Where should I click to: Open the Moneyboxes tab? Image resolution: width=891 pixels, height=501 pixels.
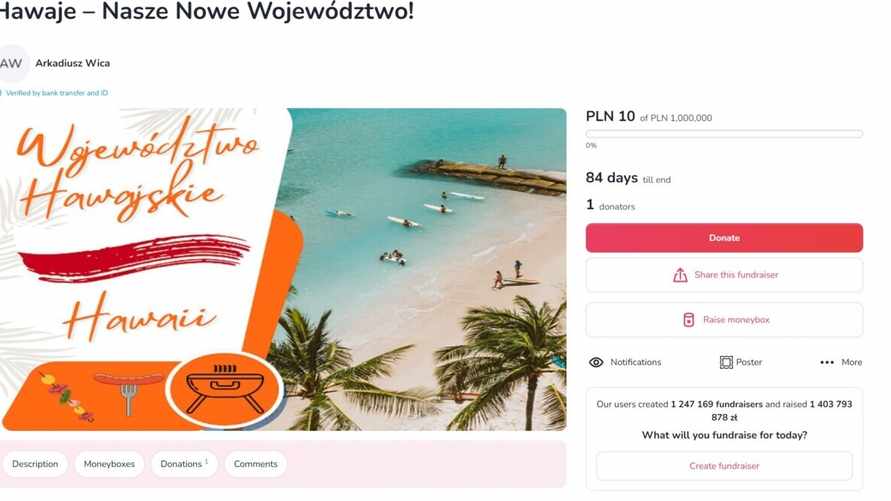[x=109, y=464]
